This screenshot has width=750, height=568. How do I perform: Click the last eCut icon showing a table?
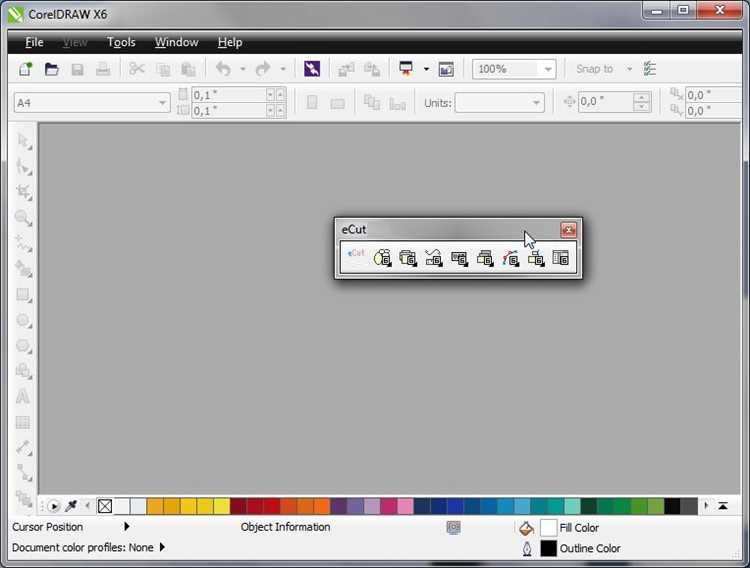561,258
